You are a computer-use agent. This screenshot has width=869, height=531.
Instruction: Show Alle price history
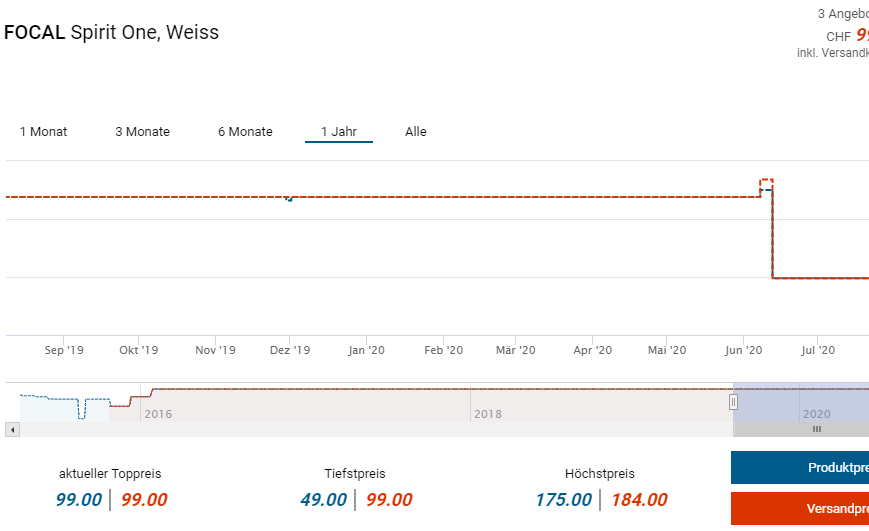point(416,132)
